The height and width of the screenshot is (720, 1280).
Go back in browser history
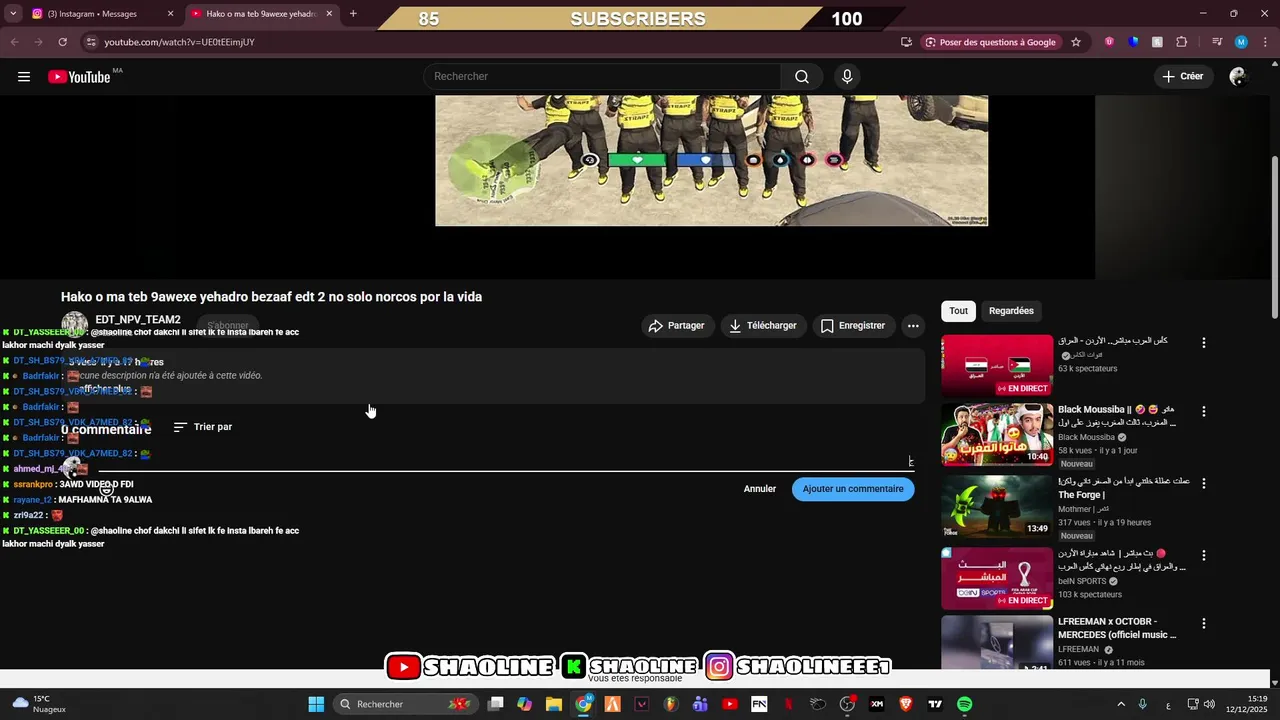coord(14,42)
